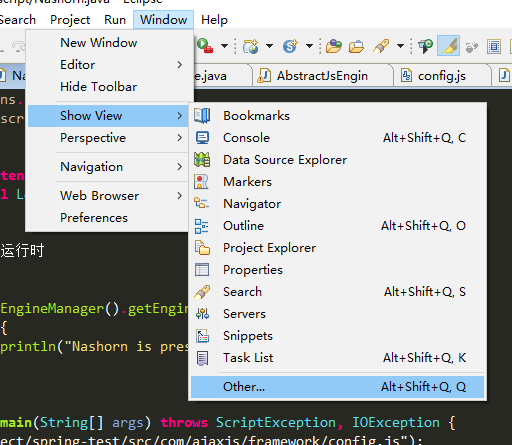The width and height of the screenshot is (512, 445).
Task: Toggle the highlighted mark occurrences toolbar button
Action: [448, 46]
